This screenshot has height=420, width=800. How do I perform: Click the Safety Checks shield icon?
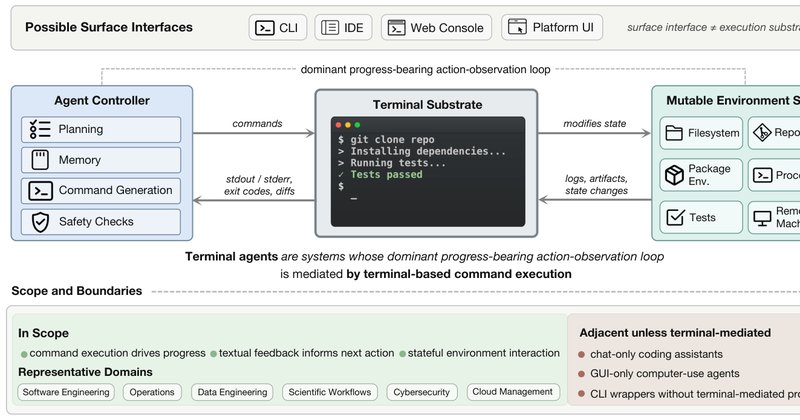pos(40,222)
